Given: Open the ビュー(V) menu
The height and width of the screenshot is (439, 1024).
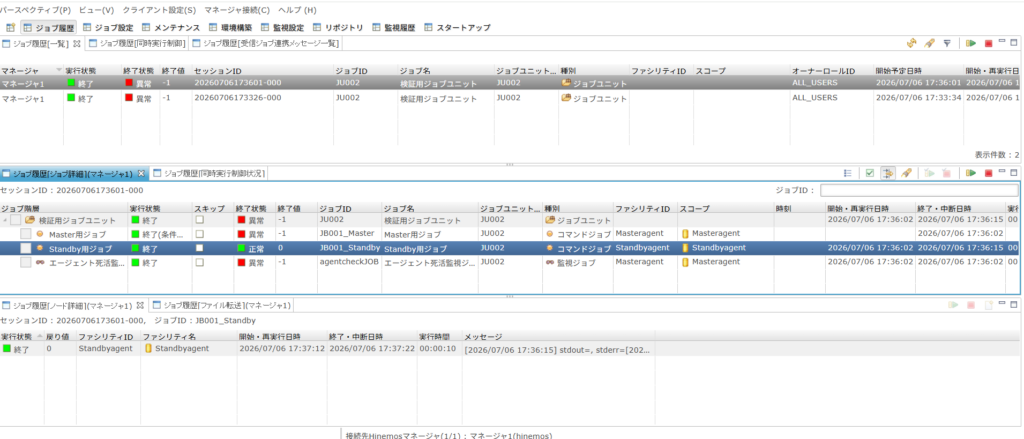Looking at the screenshot, I should 96,10.
